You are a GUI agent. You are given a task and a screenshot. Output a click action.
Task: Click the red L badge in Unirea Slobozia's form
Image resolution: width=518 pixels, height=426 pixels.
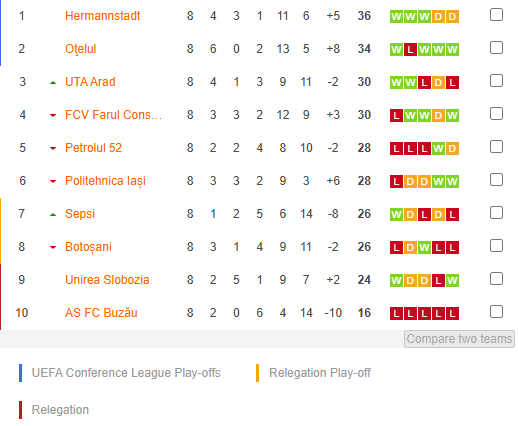(438, 281)
